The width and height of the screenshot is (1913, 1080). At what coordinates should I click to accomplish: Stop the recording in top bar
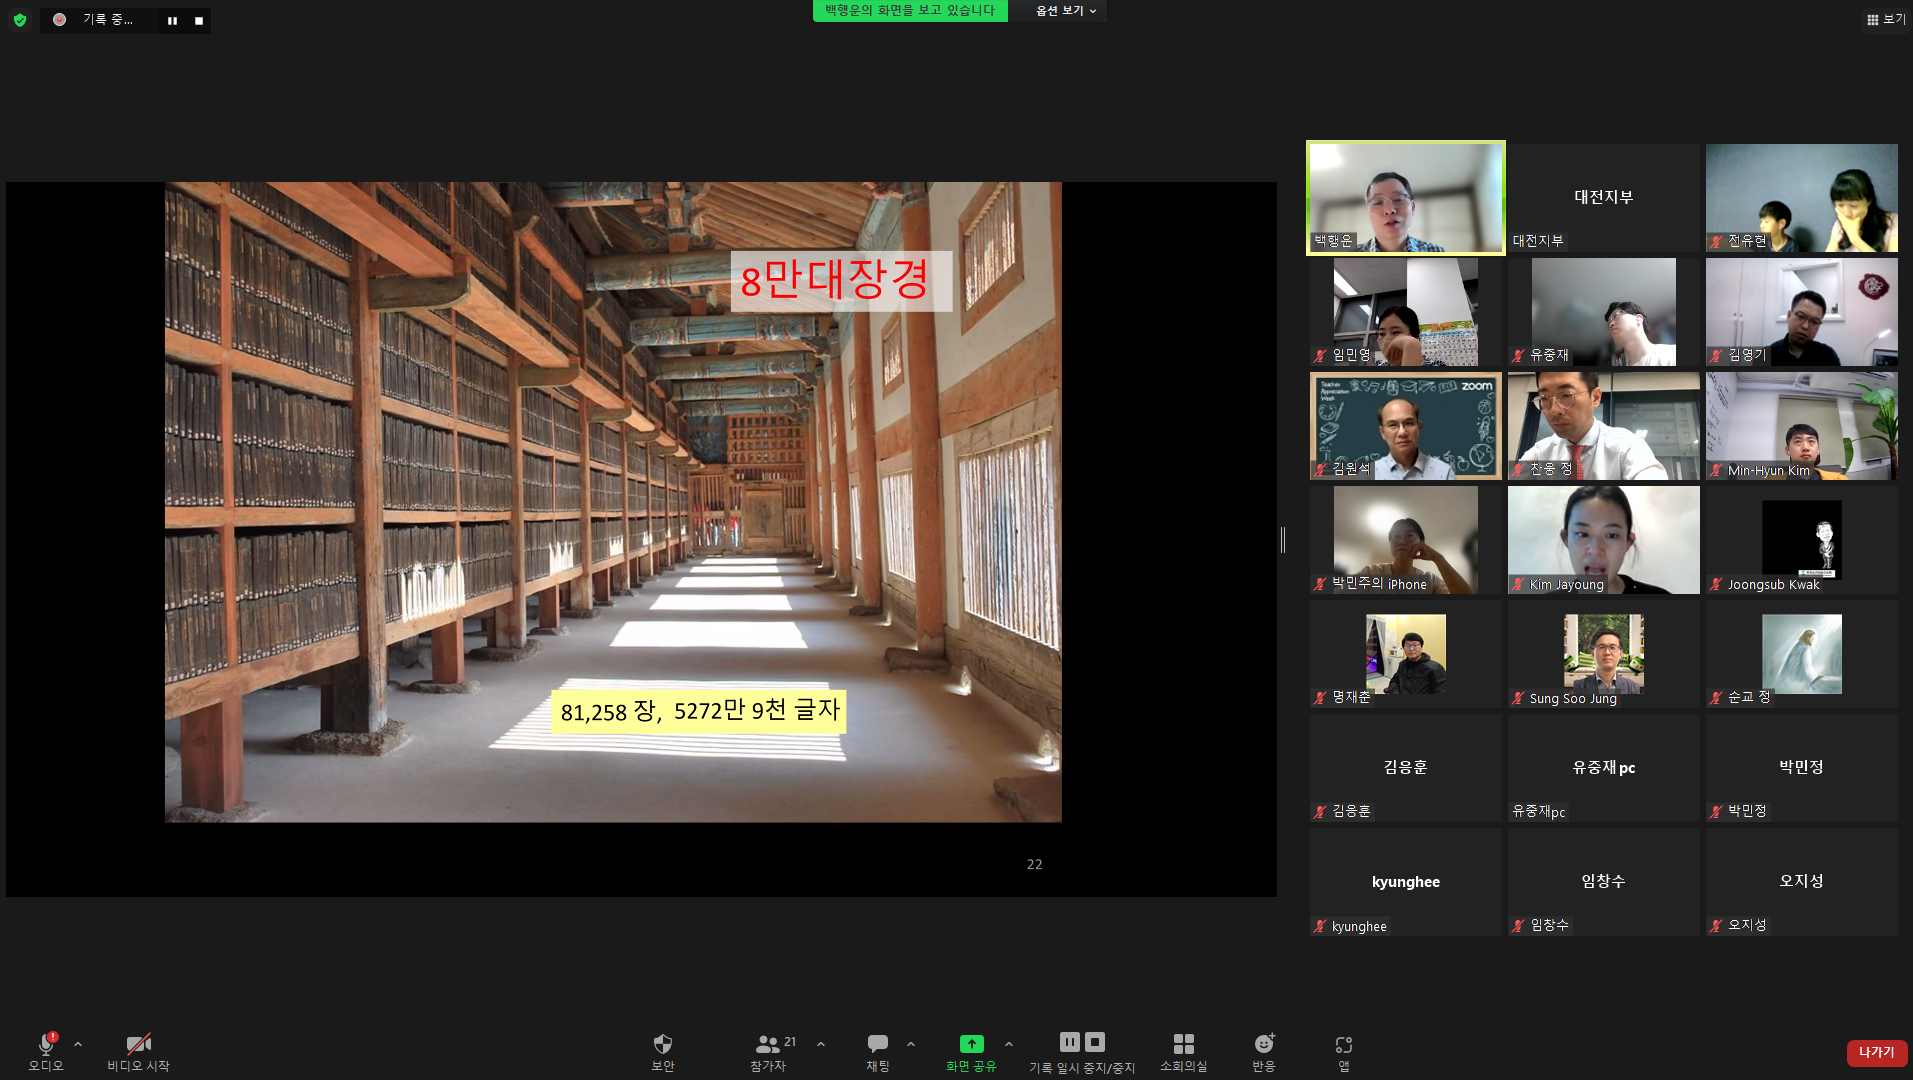199,20
